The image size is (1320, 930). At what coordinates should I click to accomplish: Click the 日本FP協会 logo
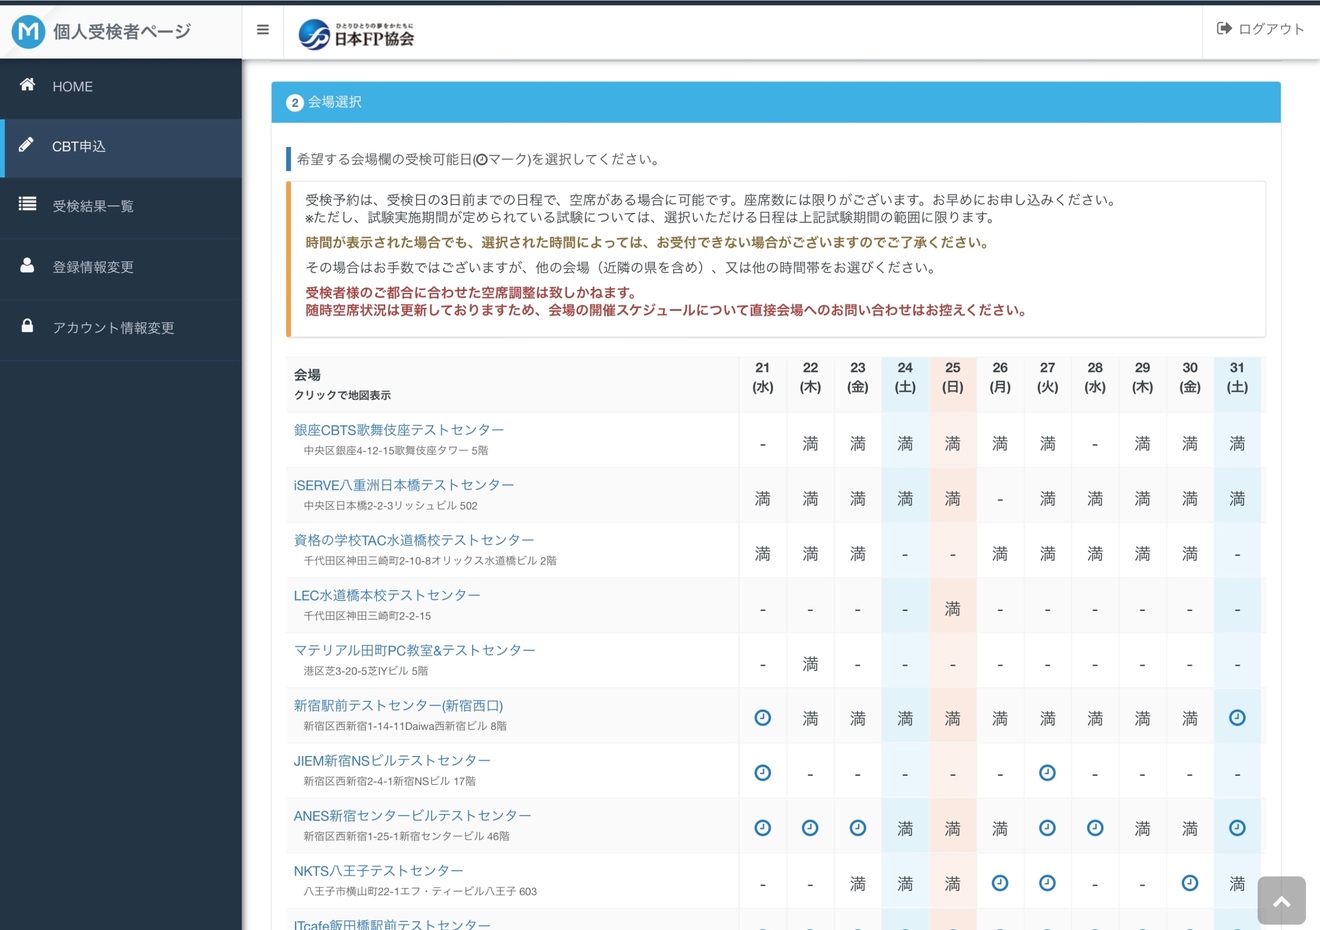coord(356,34)
